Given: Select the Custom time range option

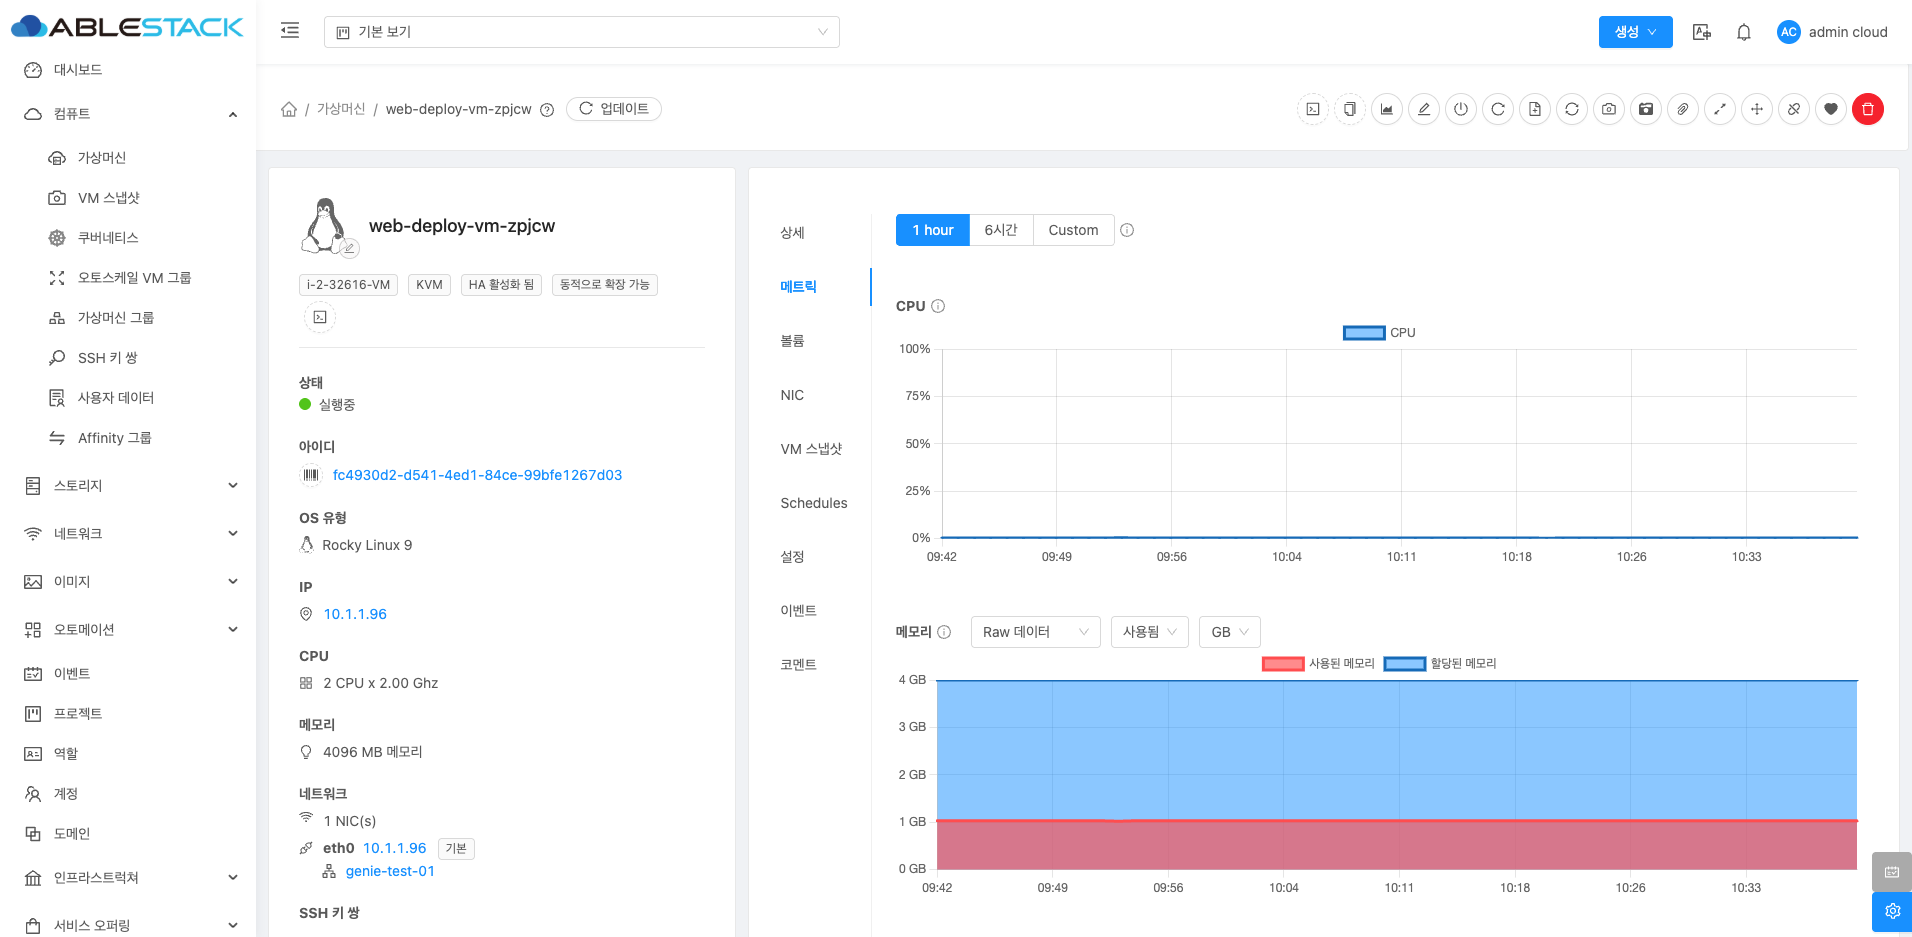Looking at the screenshot, I should (x=1073, y=230).
